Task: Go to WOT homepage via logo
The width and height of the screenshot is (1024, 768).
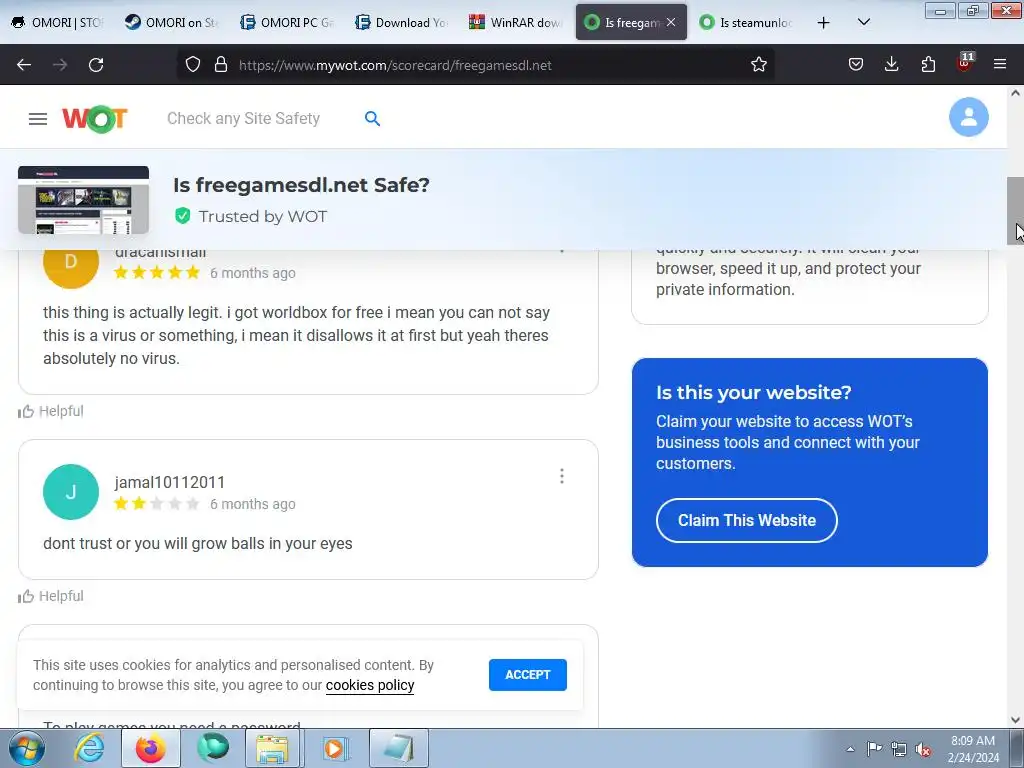Action: 95,119
